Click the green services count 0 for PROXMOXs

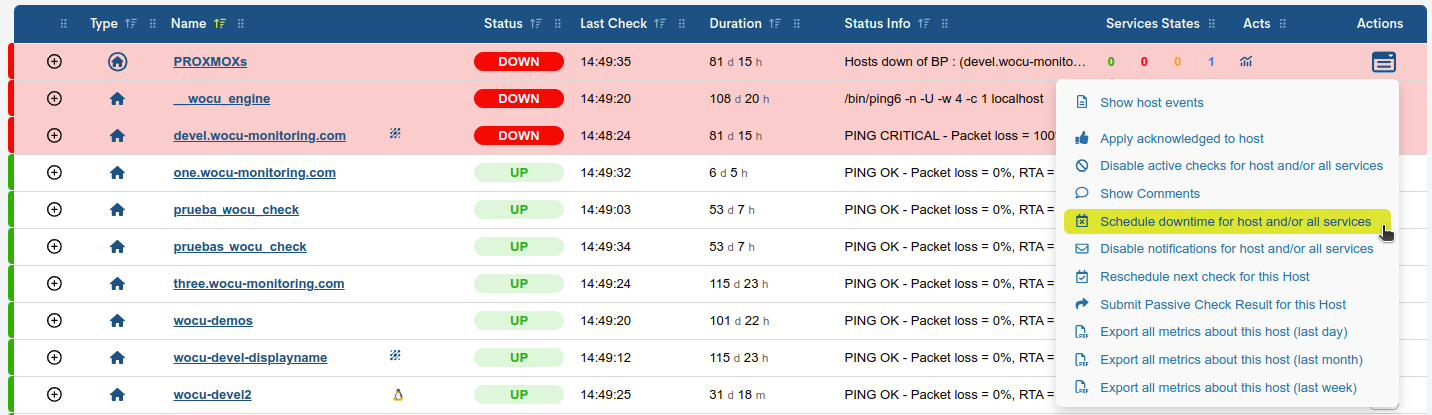point(1111,62)
